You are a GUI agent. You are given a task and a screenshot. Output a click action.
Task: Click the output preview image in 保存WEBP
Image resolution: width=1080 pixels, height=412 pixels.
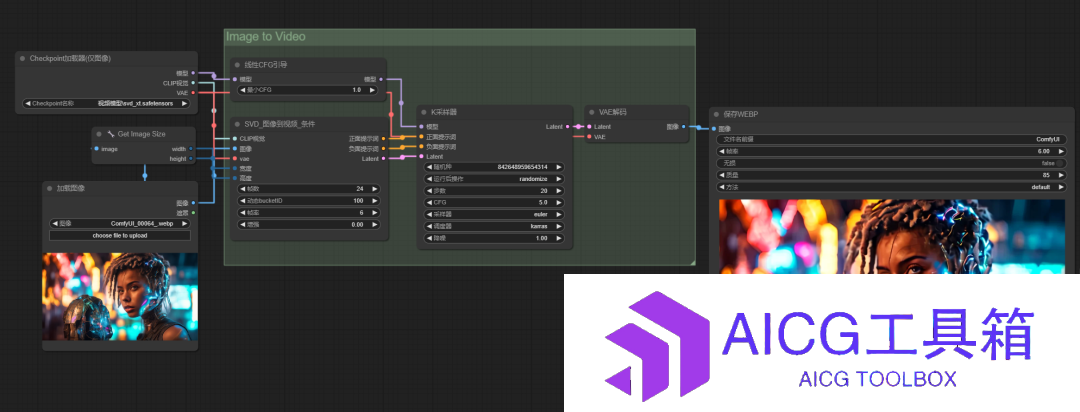coord(892,236)
